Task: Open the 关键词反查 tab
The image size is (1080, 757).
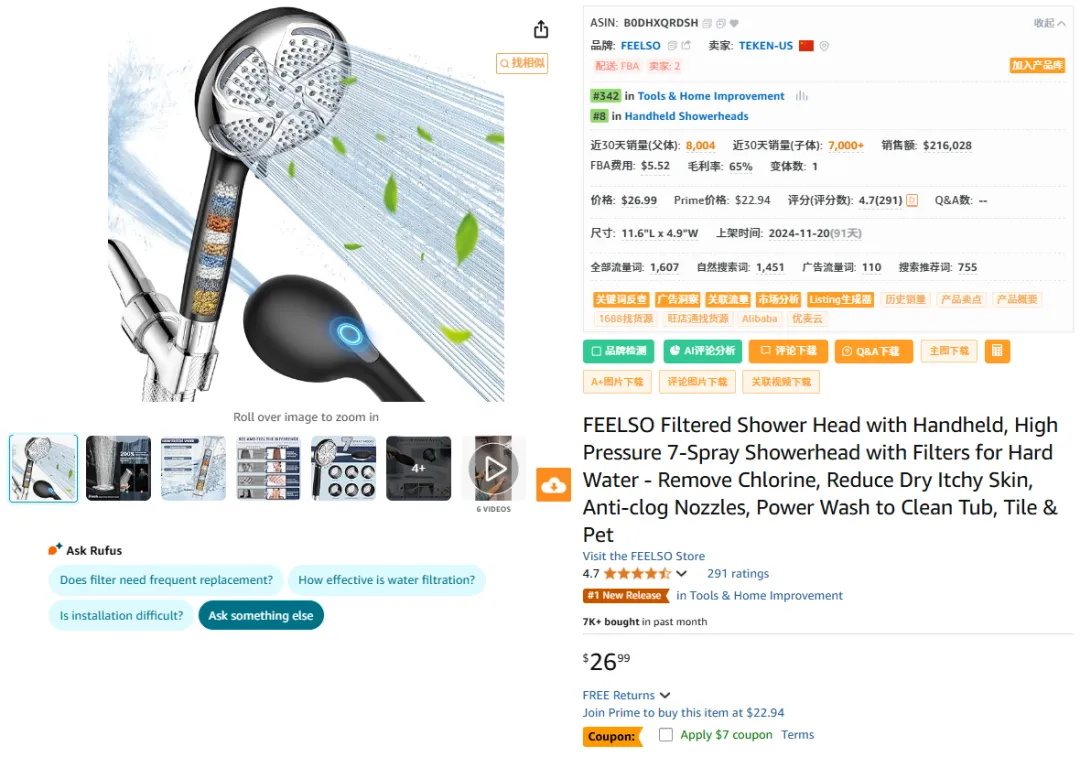Action: click(621, 300)
